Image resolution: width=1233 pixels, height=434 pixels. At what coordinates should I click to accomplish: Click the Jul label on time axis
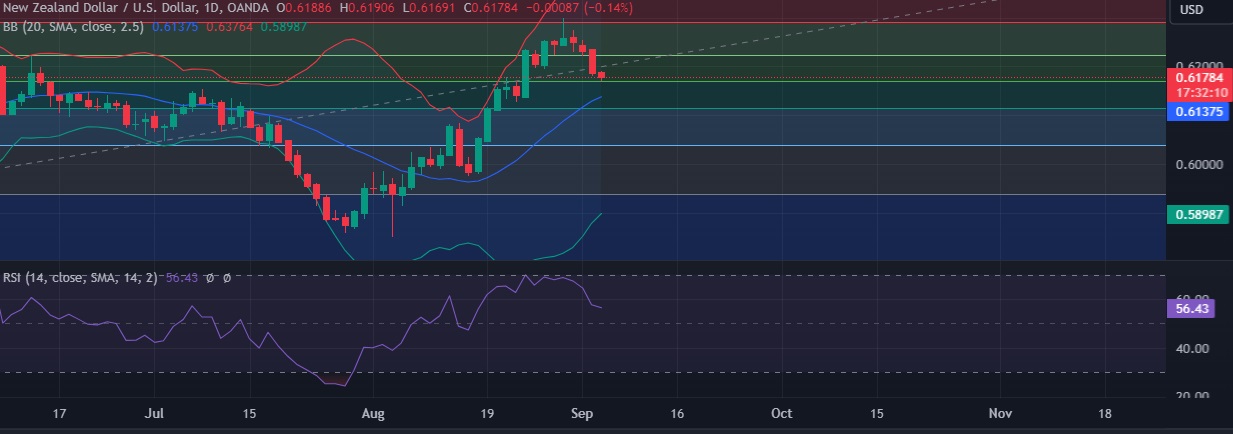pos(155,413)
